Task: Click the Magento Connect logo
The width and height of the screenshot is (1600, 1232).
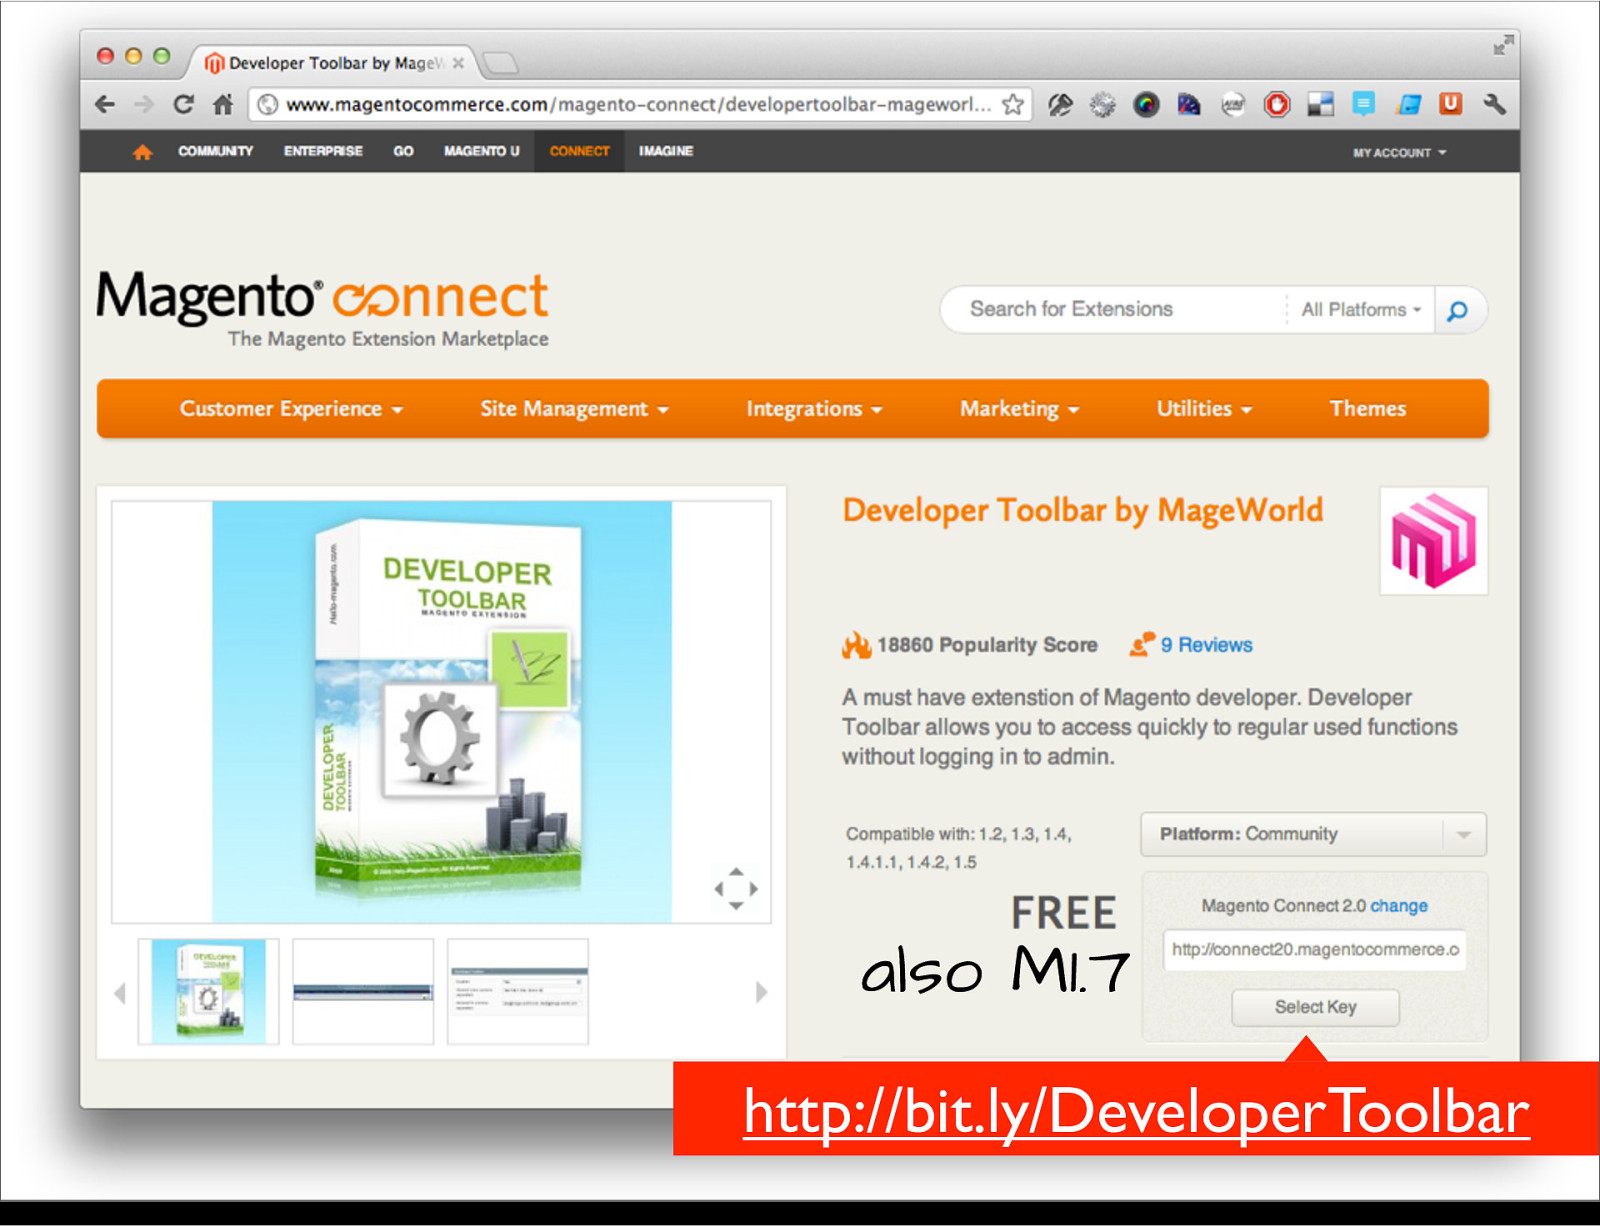Action: click(x=322, y=308)
